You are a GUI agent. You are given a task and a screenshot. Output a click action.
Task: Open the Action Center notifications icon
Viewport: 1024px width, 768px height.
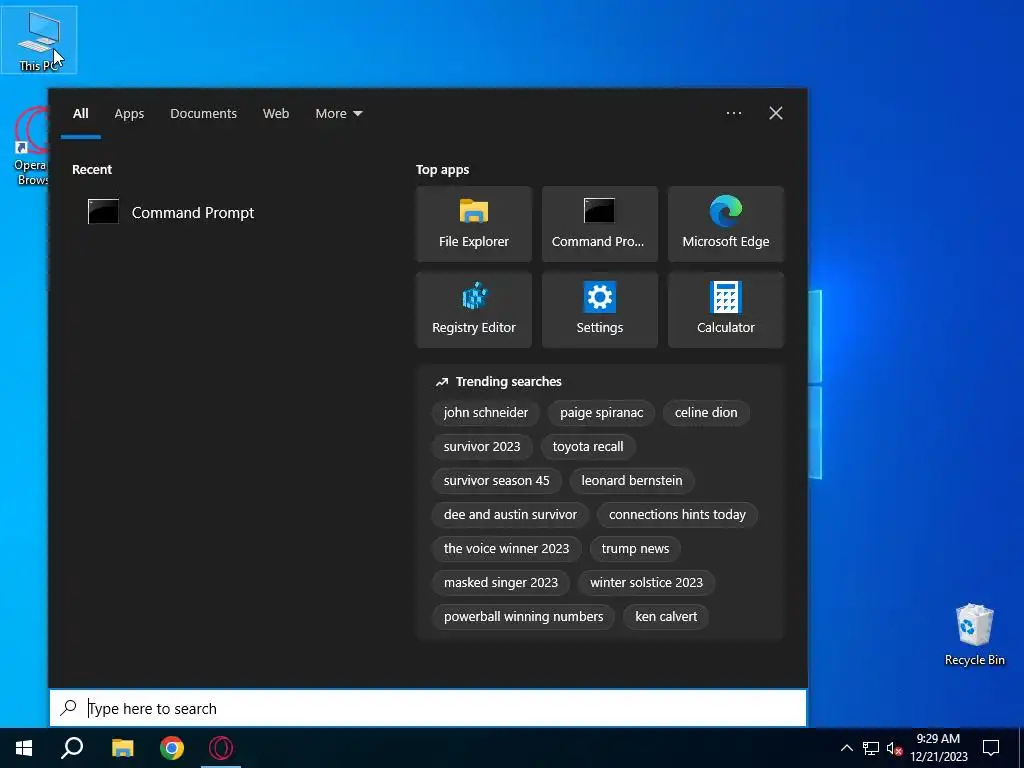point(991,748)
